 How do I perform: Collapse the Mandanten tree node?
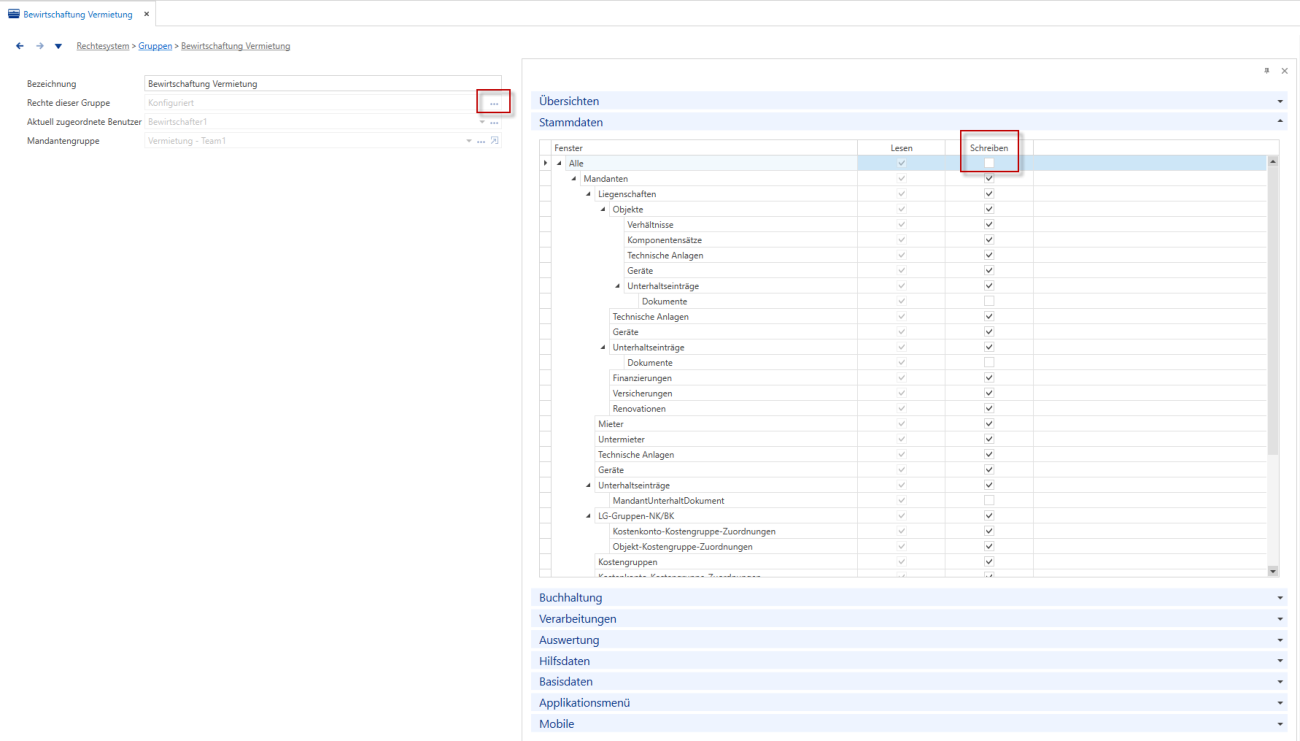pyautogui.click(x=574, y=179)
